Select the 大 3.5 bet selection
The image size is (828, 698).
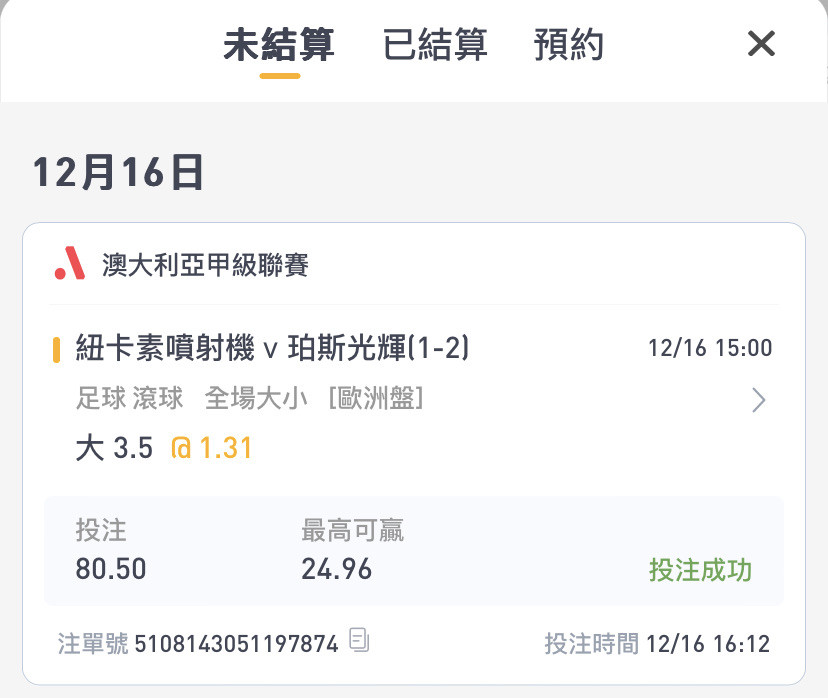click(114, 448)
